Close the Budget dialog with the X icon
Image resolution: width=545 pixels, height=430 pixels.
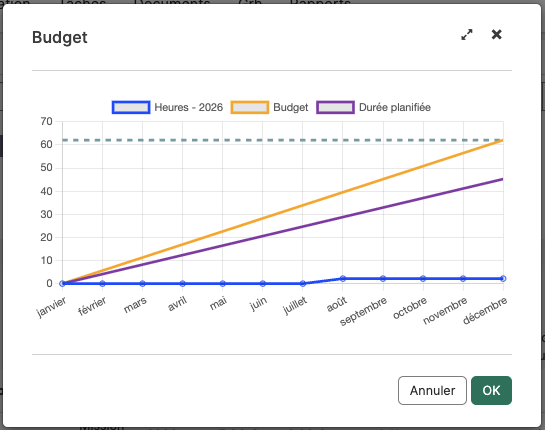pos(497,34)
